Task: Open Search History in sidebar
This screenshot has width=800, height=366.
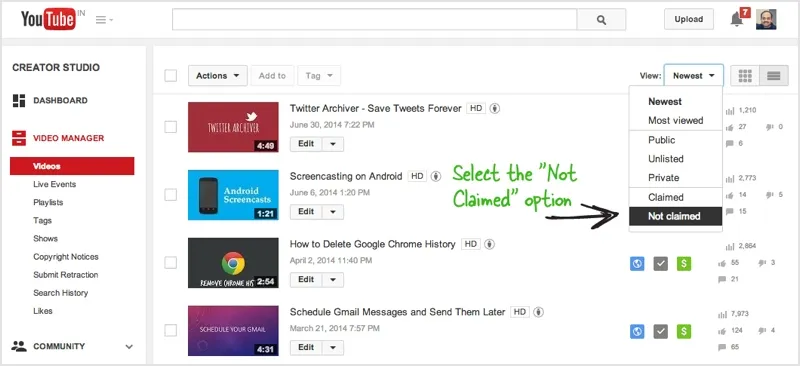Action: pos(60,293)
